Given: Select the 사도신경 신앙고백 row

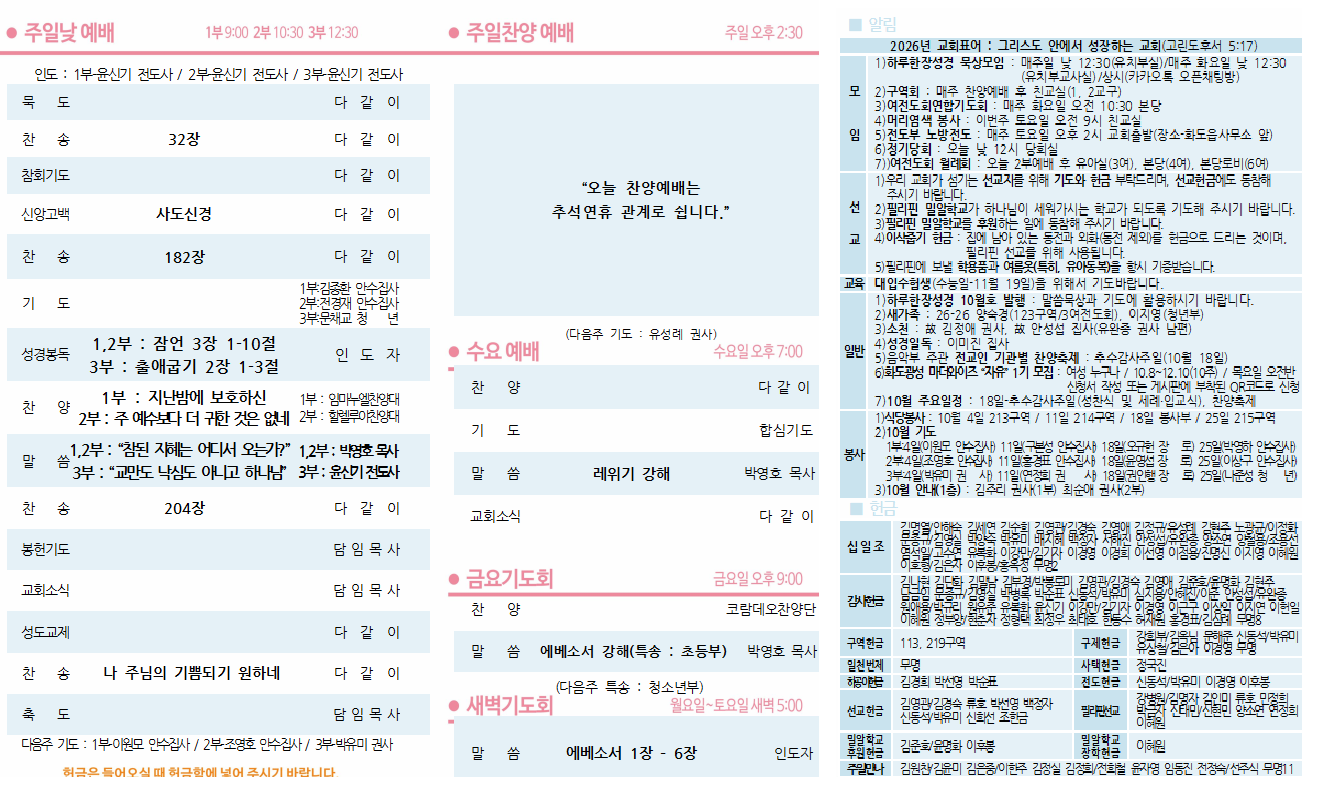Looking at the screenshot, I should pos(219,213).
